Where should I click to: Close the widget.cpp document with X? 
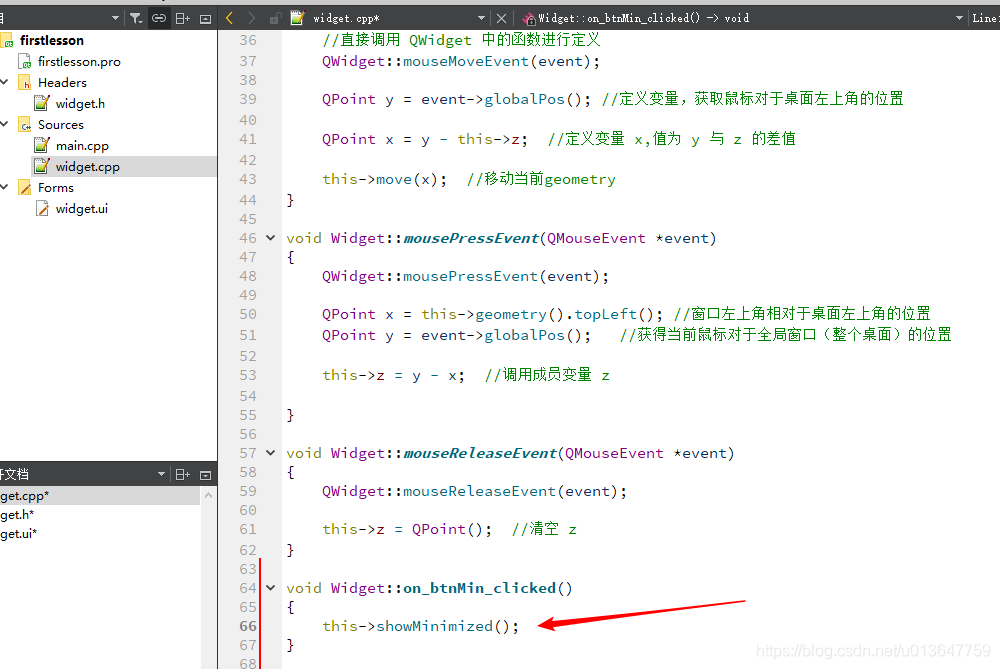click(x=502, y=18)
